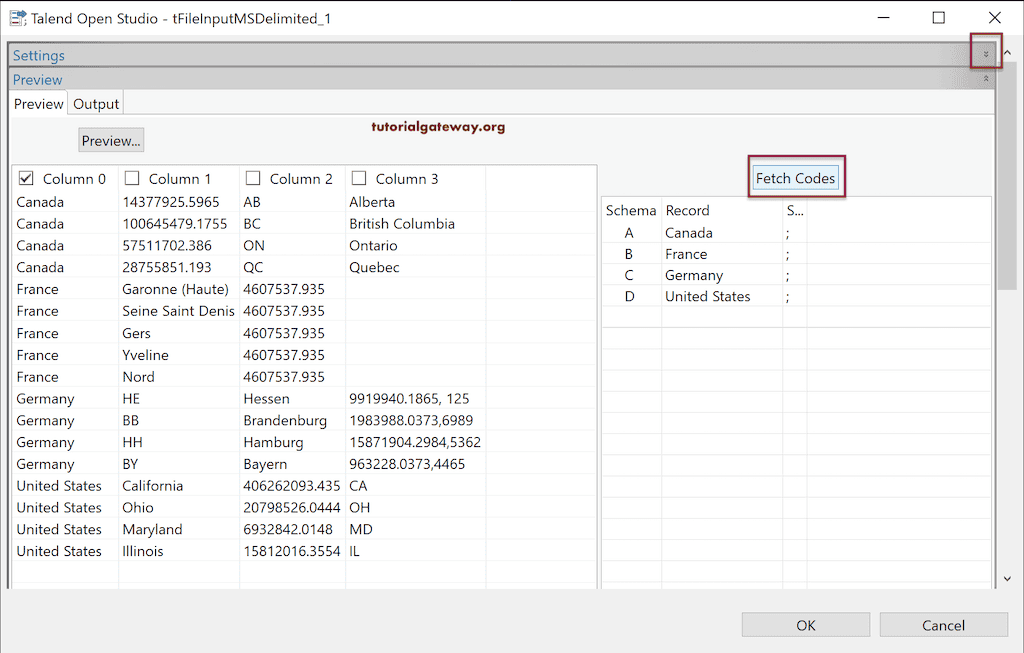Click the Schema column header
This screenshot has width=1024, height=653.
pyautogui.click(x=631, y=210)
